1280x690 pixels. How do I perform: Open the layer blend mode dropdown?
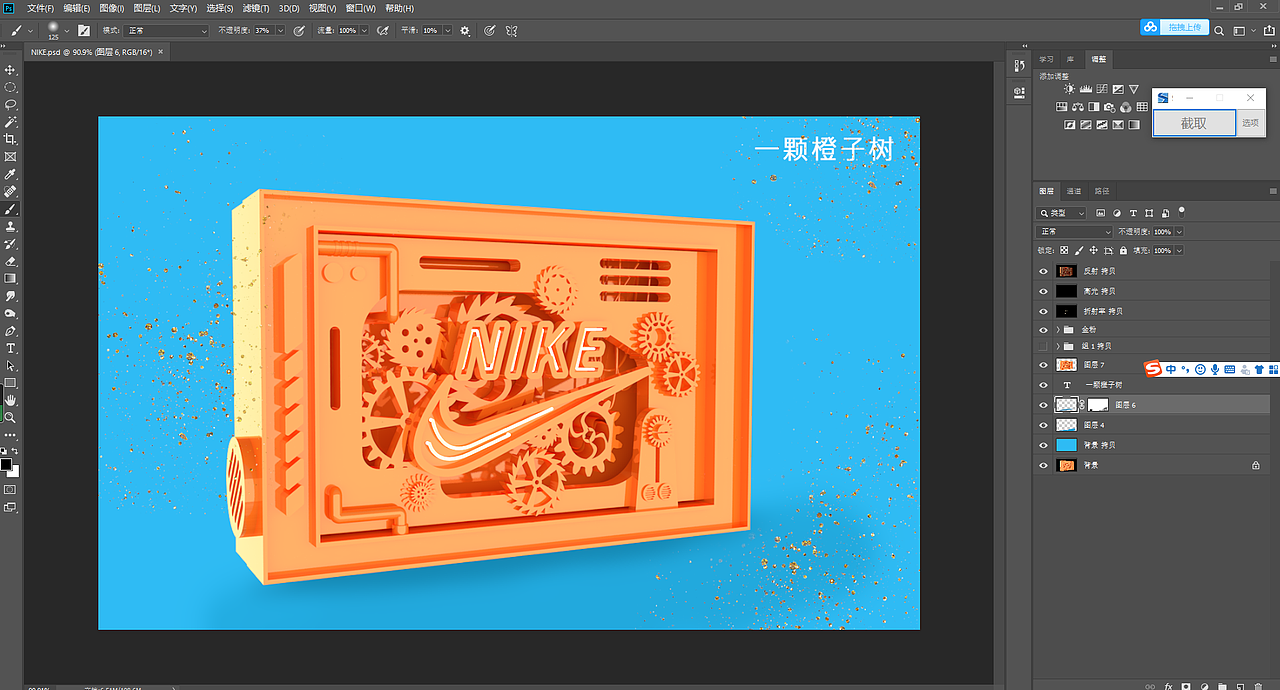(1074, 232)
